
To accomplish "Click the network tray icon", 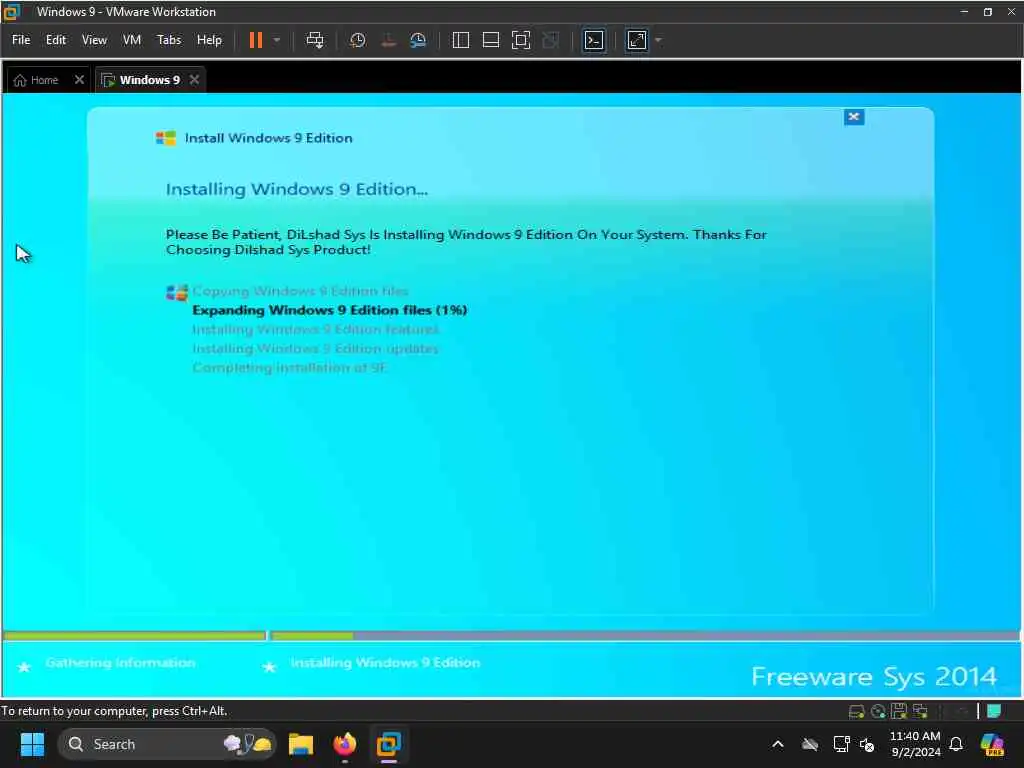I will coord(841,744).
